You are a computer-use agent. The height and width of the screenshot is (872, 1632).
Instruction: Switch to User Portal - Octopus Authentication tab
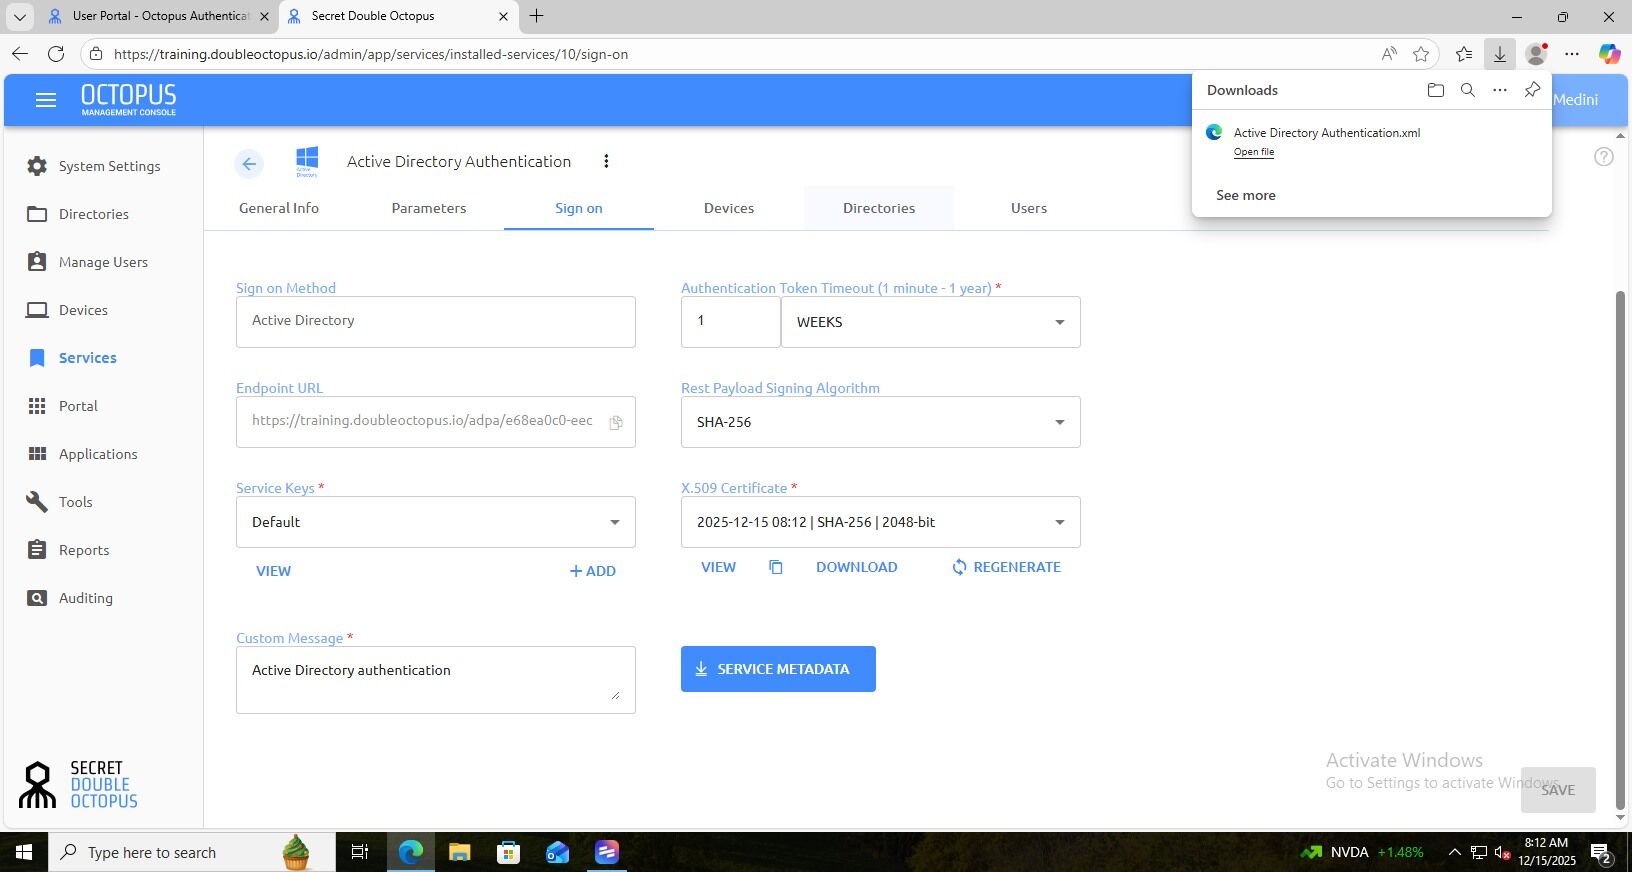[x=160, y=16]
